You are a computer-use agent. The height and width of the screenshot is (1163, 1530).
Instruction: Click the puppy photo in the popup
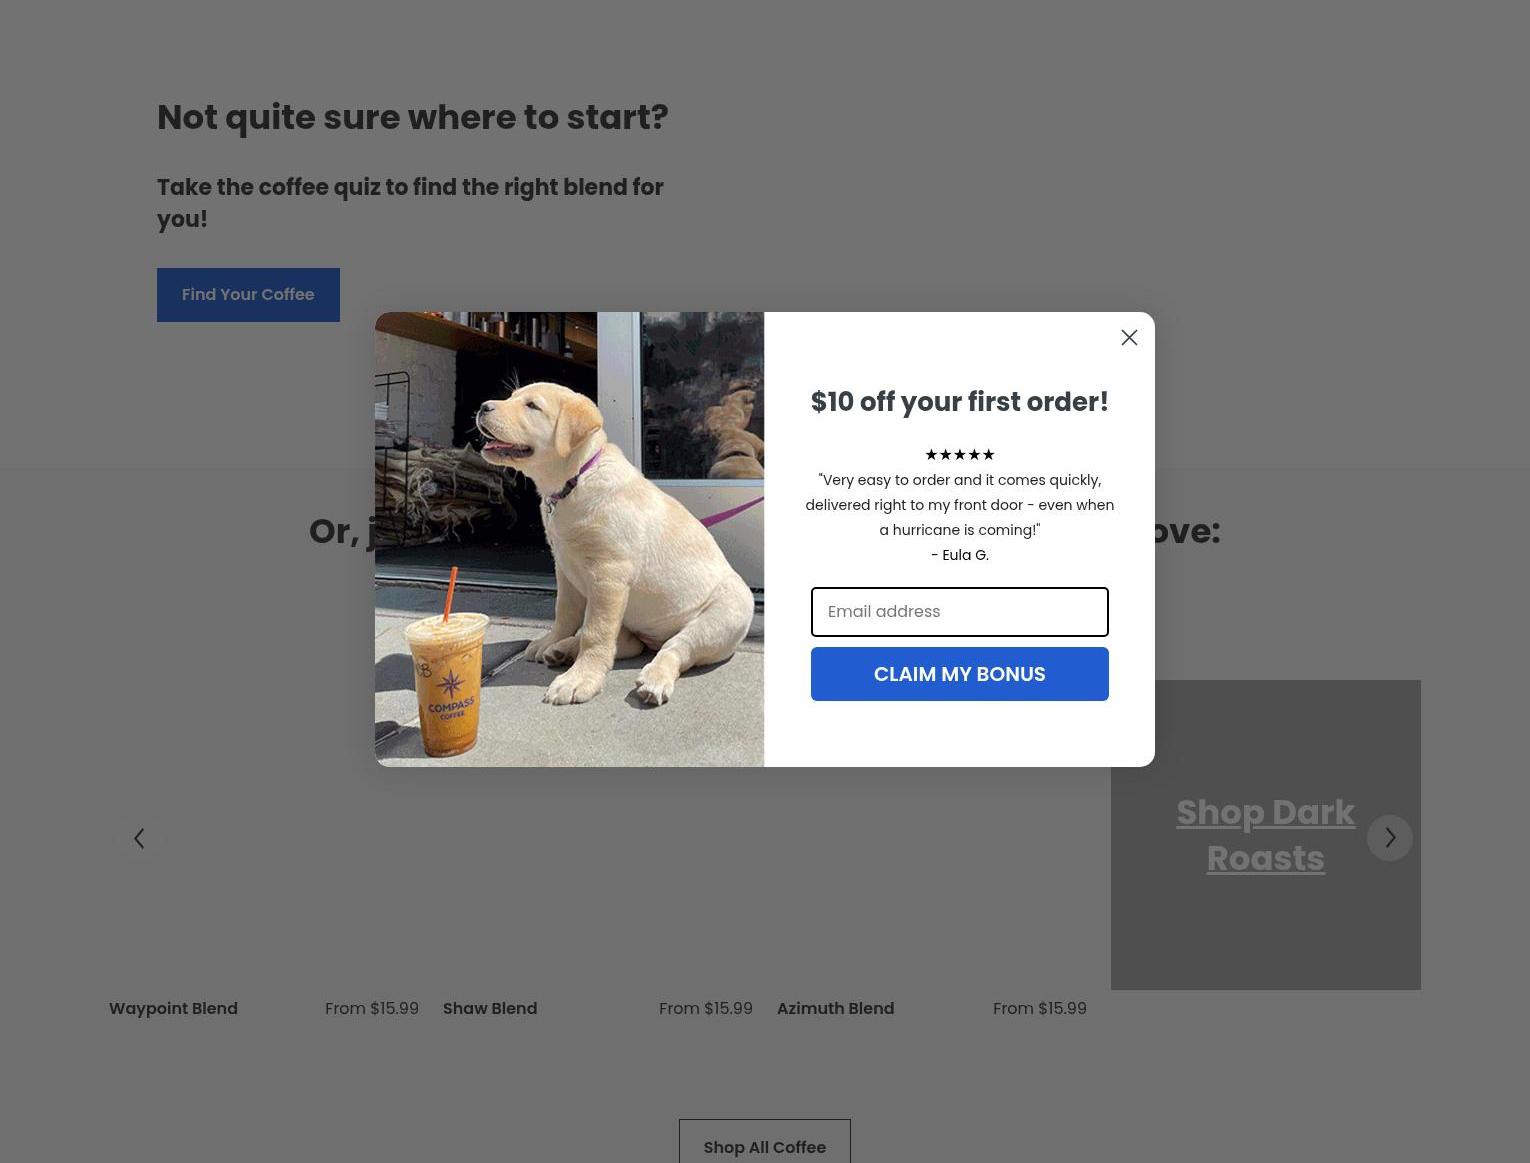[x=570, y=539]
